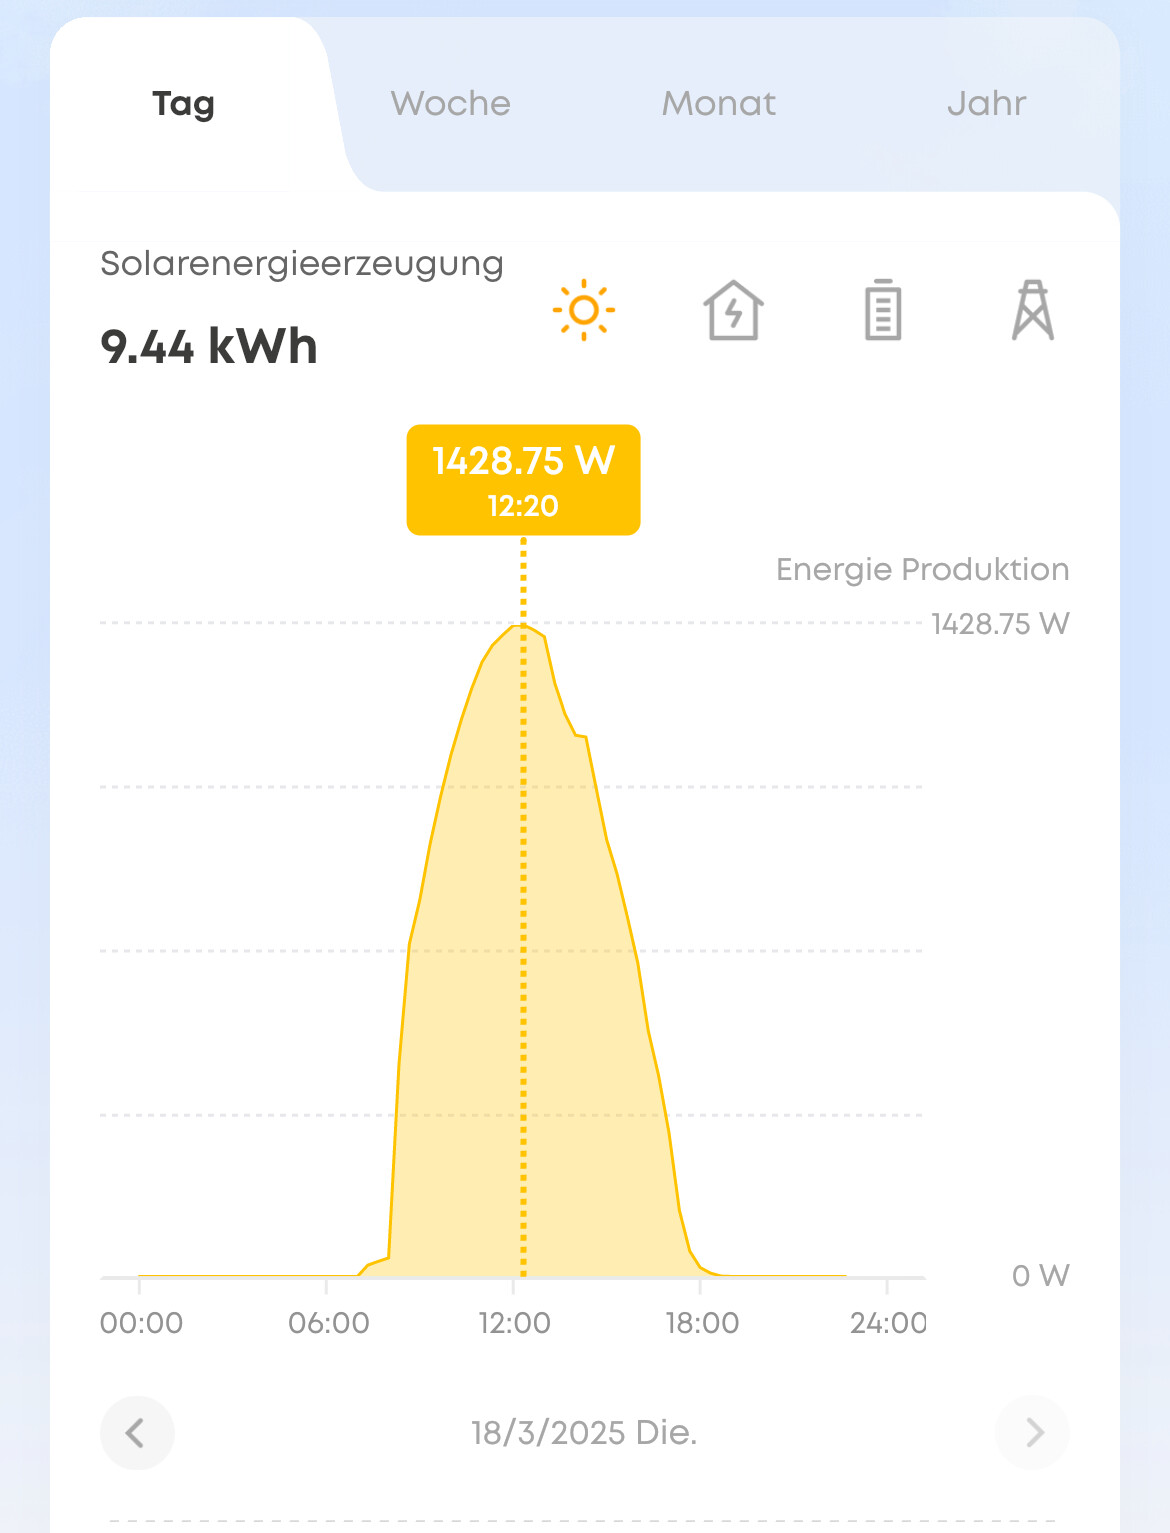Image resolution: width=1170 pixels, height=1533 pixels.
Task: Click the 9.44 kWh total value
Action: (x=209, y=347)
